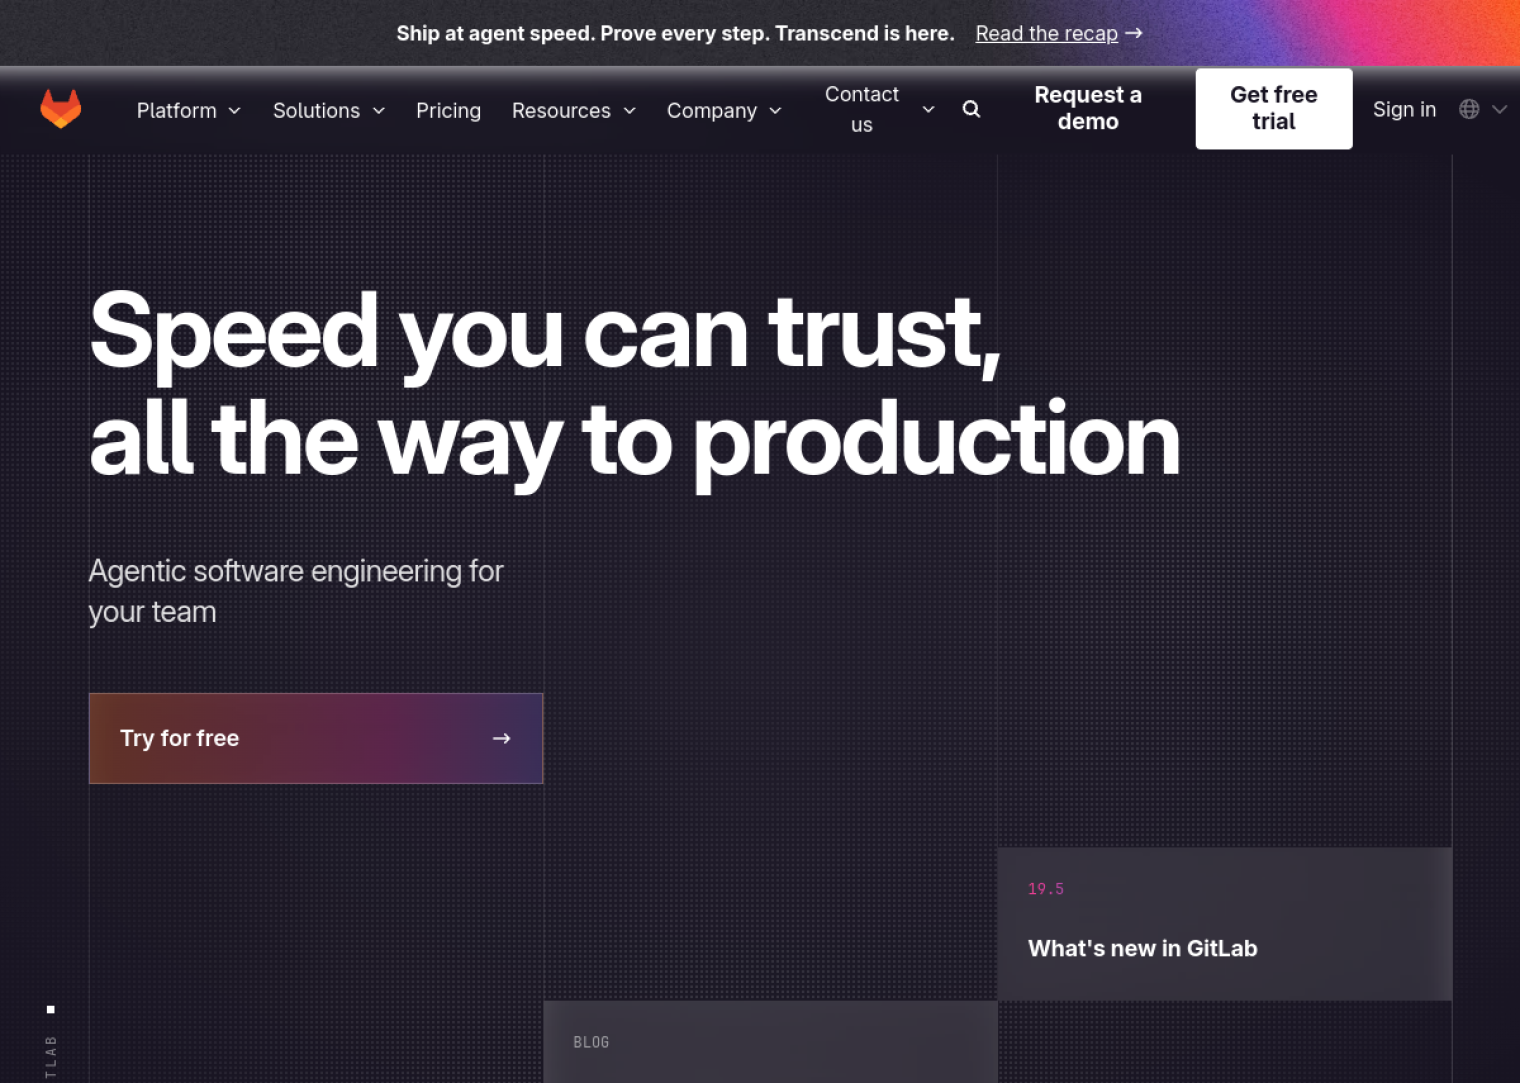1520x1083 pixels.
Task: Click 'Agentic software engineering for your team' text
Action: (x=296, y=591)
